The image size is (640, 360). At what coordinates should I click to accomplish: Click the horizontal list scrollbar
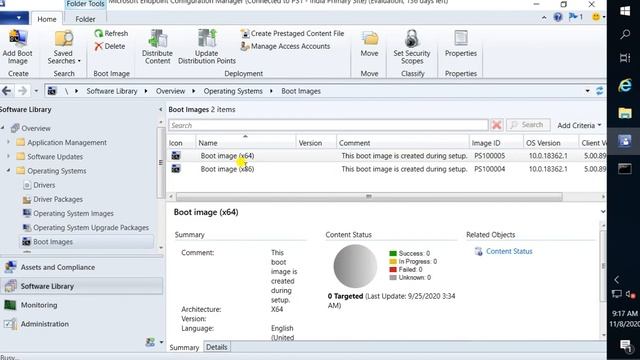point(369,197)
